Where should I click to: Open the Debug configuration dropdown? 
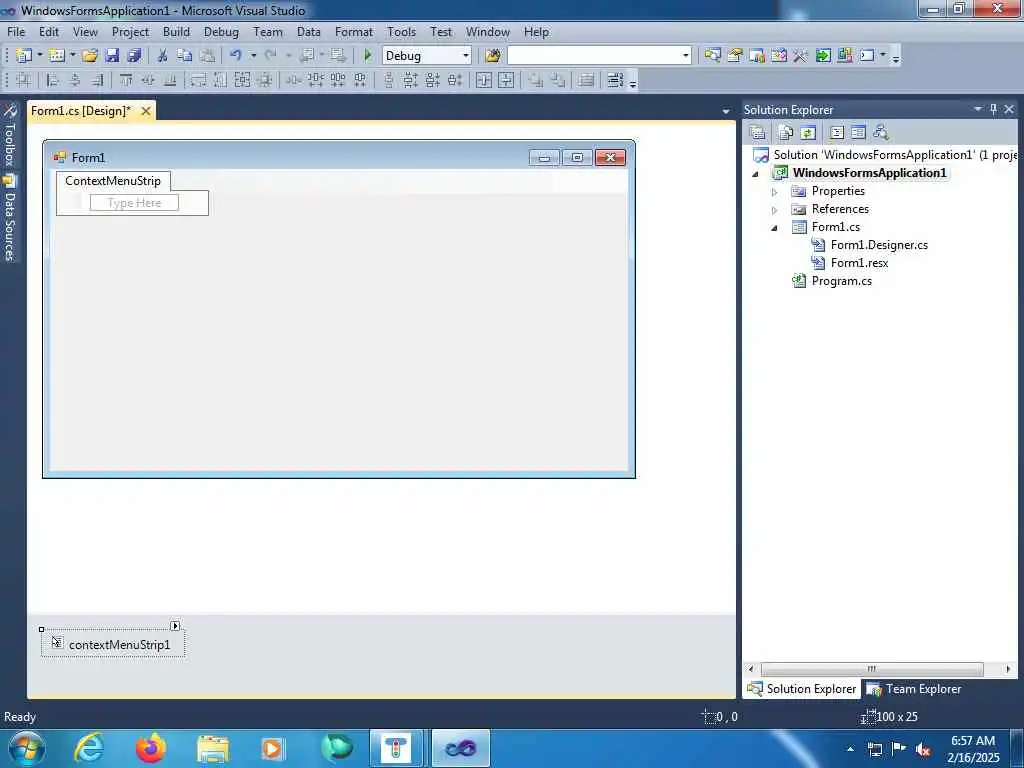[466, 56]
